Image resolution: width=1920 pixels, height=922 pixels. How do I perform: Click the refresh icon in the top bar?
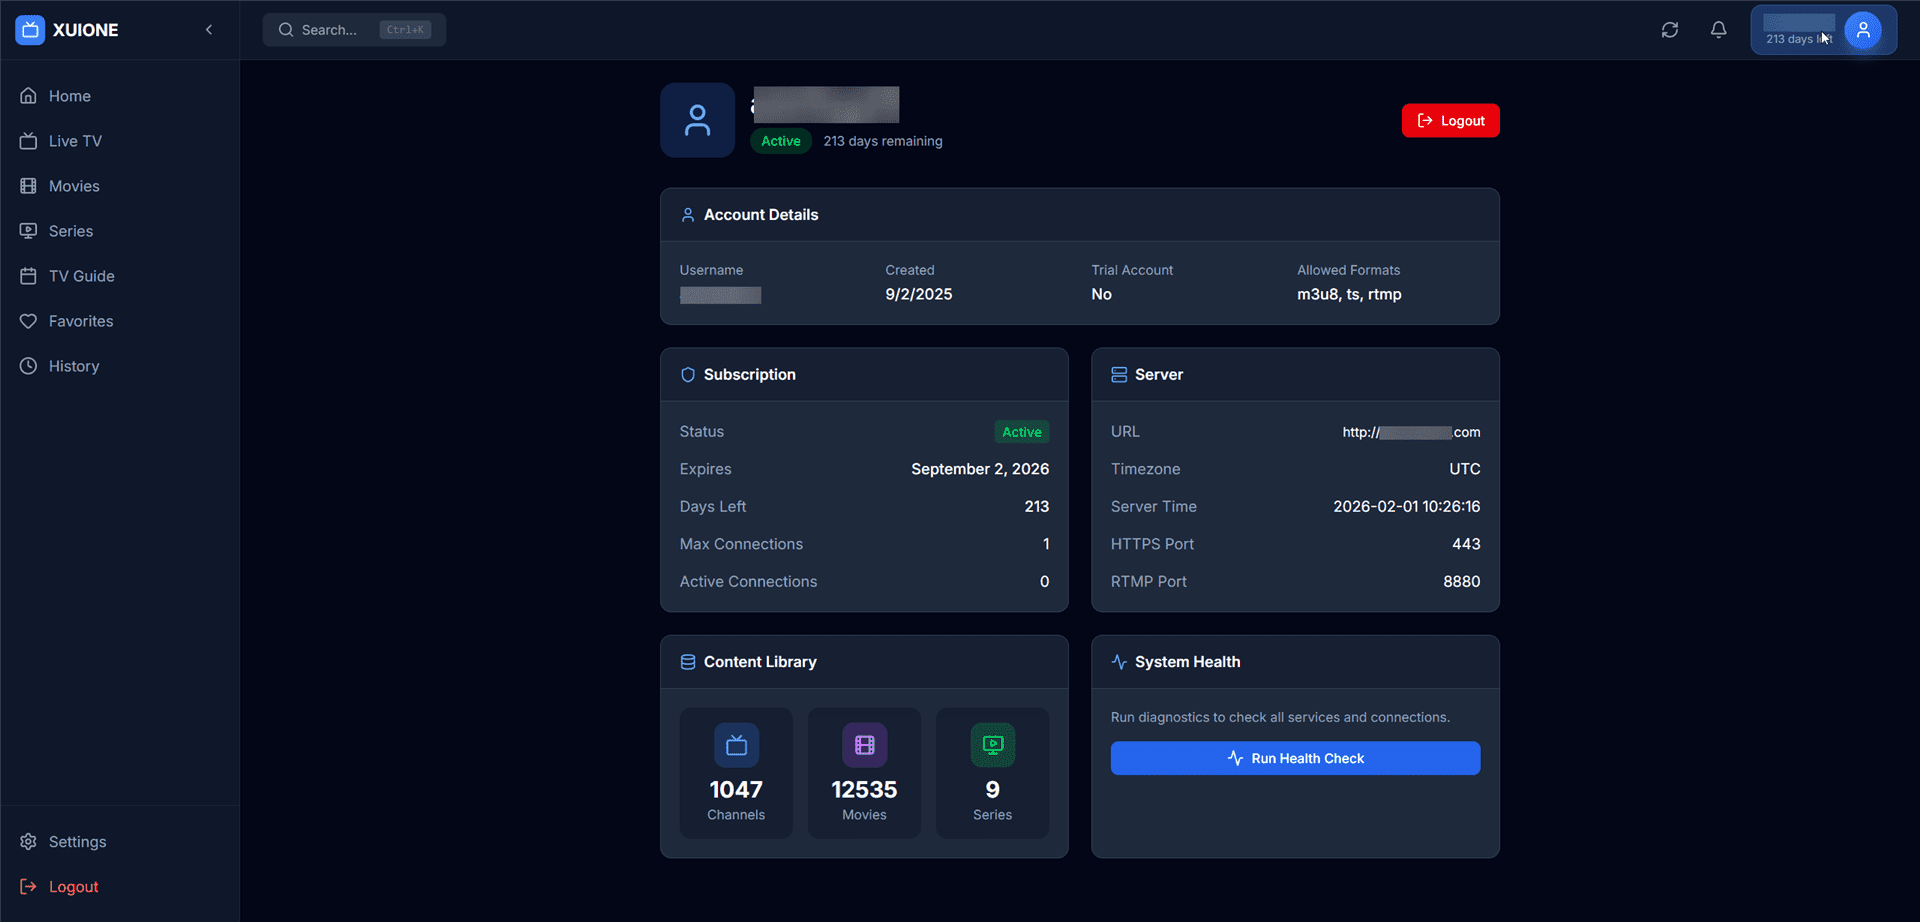(x=1669, y=30)
